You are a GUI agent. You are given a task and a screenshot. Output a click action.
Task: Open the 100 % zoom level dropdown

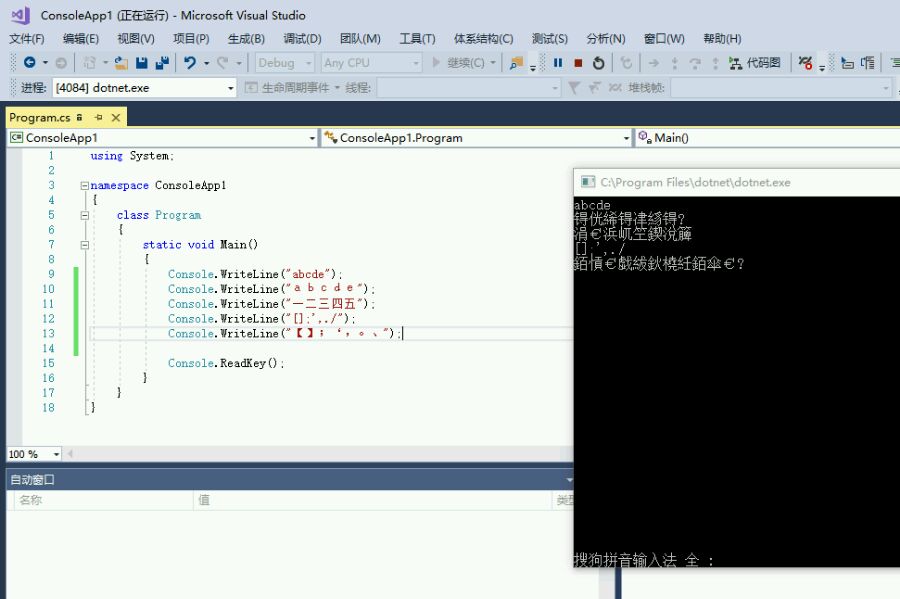pos(56,454)
